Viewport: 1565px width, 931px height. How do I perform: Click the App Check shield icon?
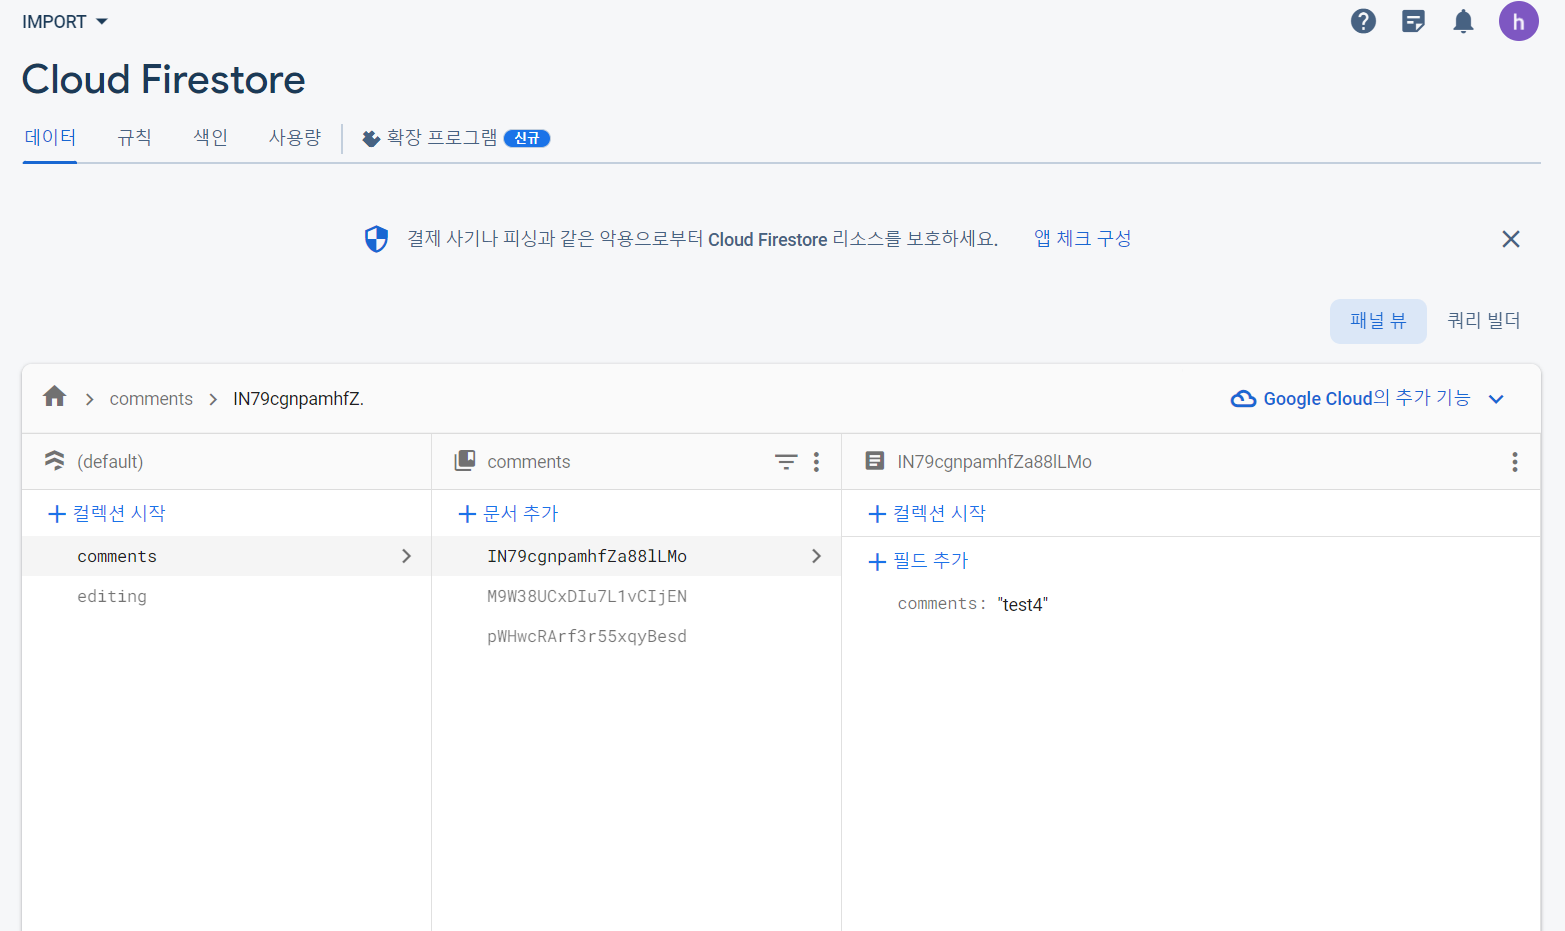376,238
